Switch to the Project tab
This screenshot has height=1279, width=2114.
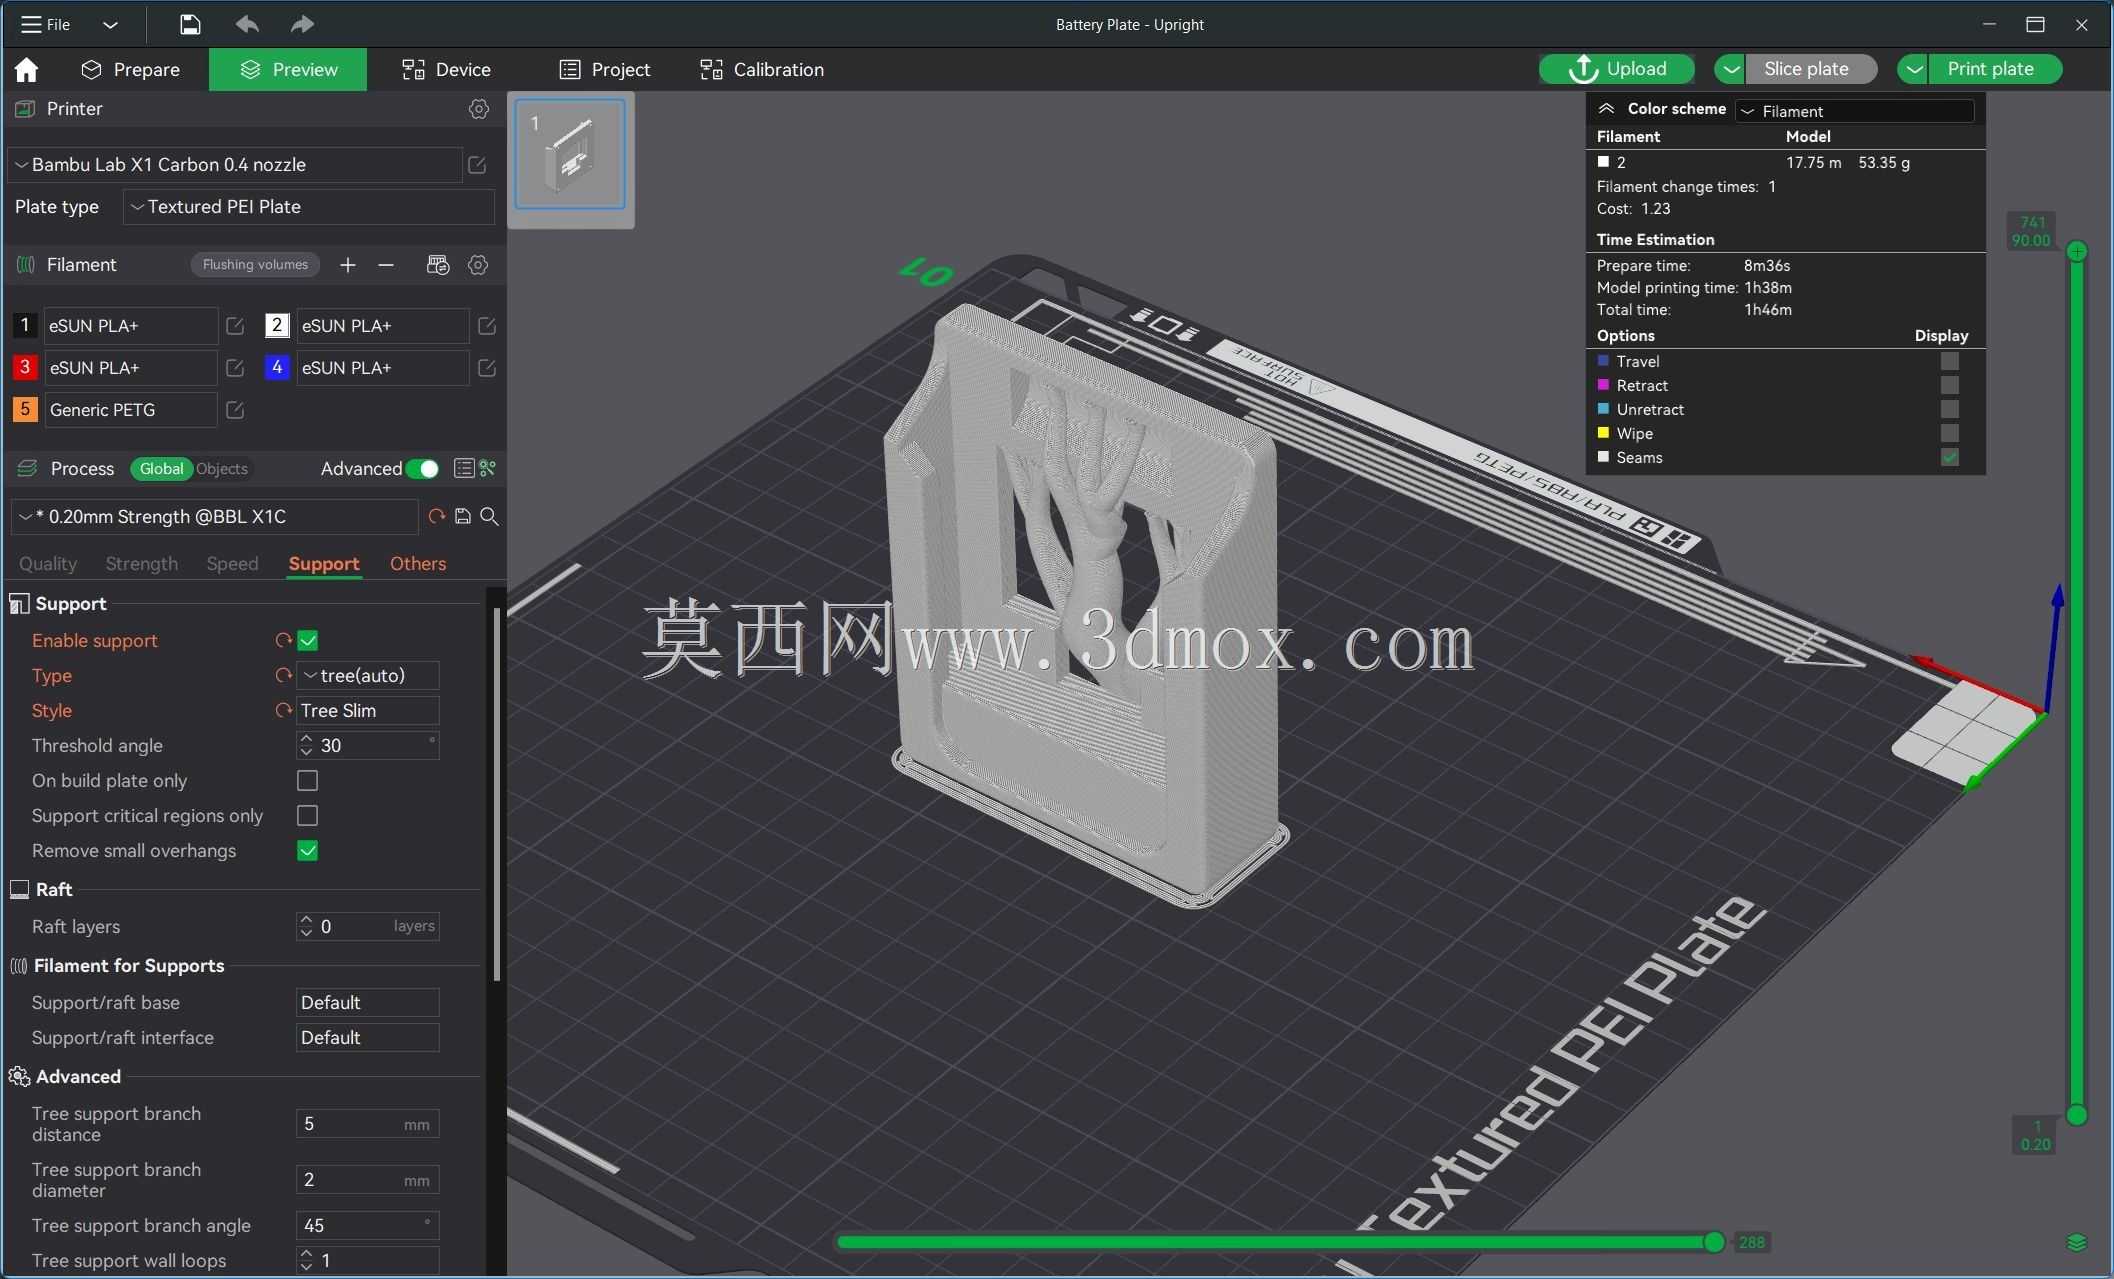tap(605, 69)
